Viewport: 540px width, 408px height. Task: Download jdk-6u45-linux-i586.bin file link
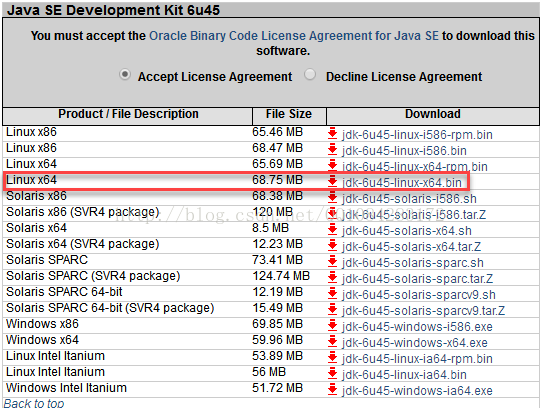[x=404, y=151]
